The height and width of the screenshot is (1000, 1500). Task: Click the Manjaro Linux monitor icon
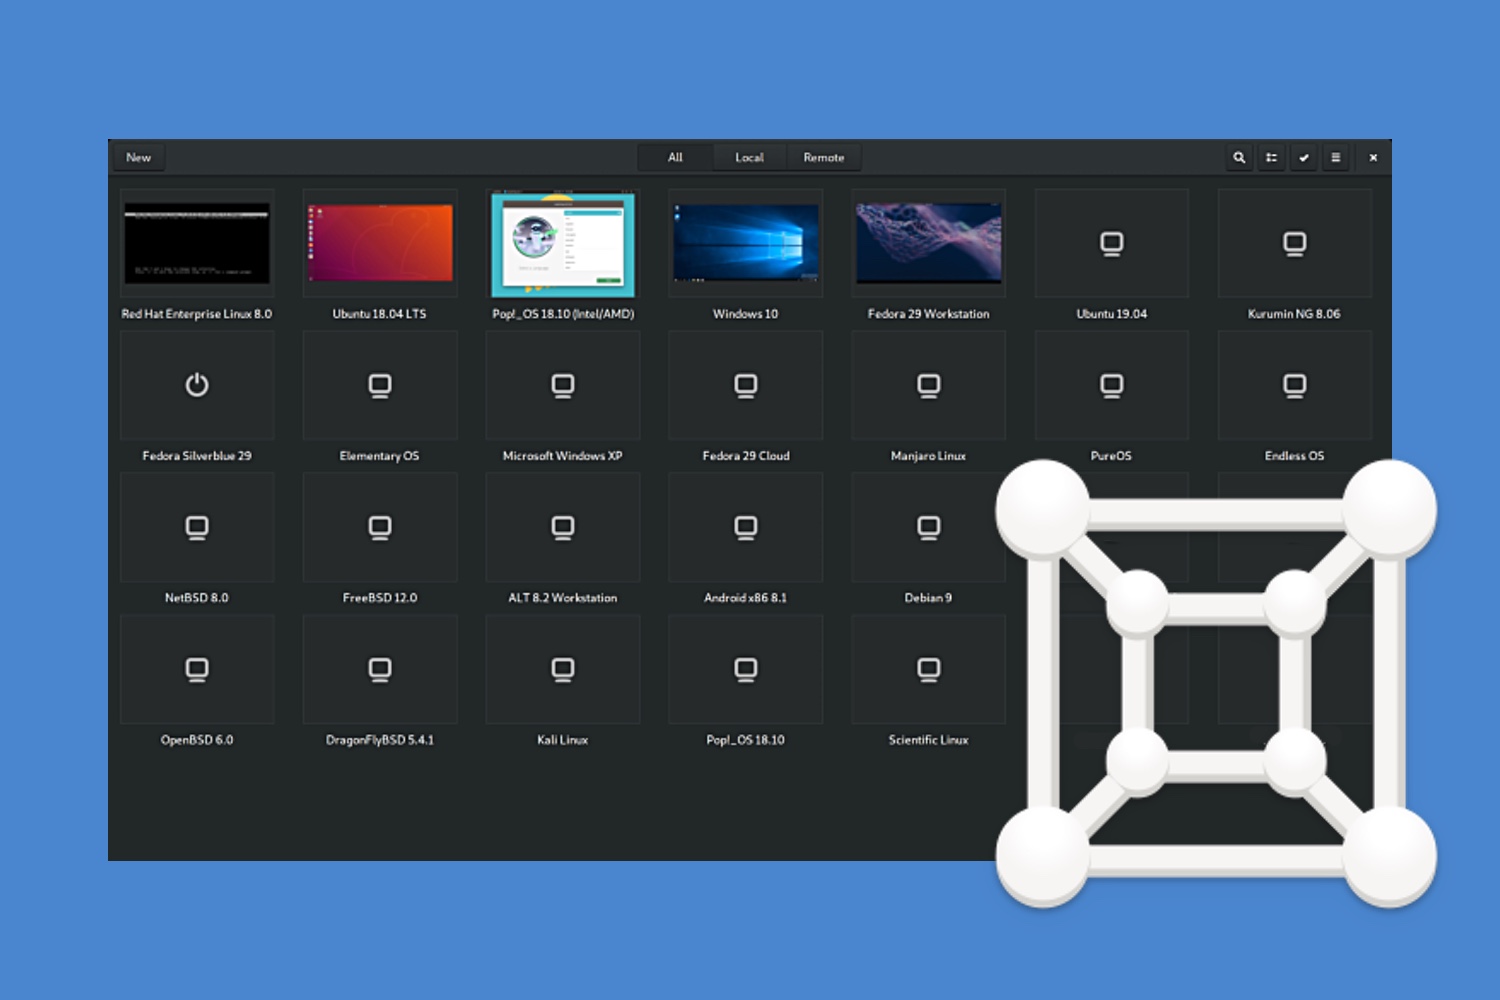click(x=929, y=386)
